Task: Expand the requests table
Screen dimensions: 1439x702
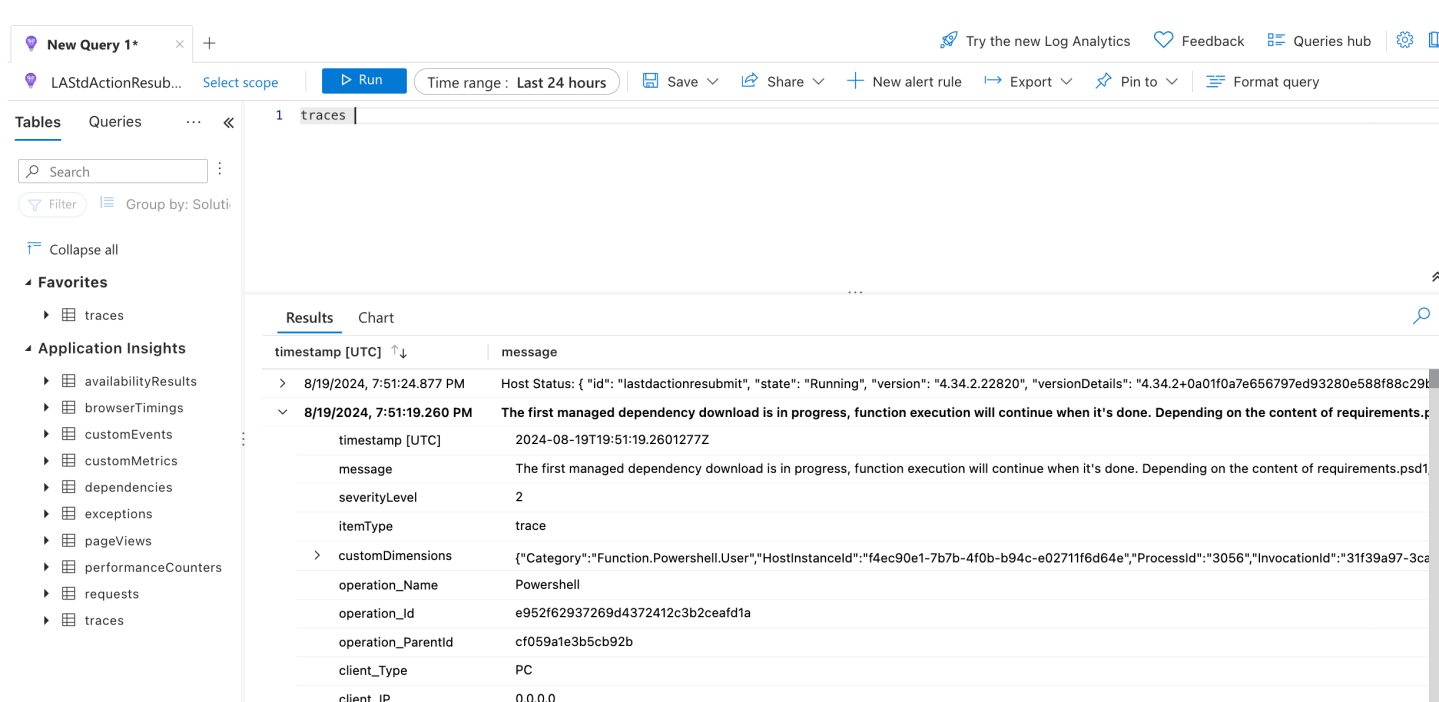Action: (46, 594)
